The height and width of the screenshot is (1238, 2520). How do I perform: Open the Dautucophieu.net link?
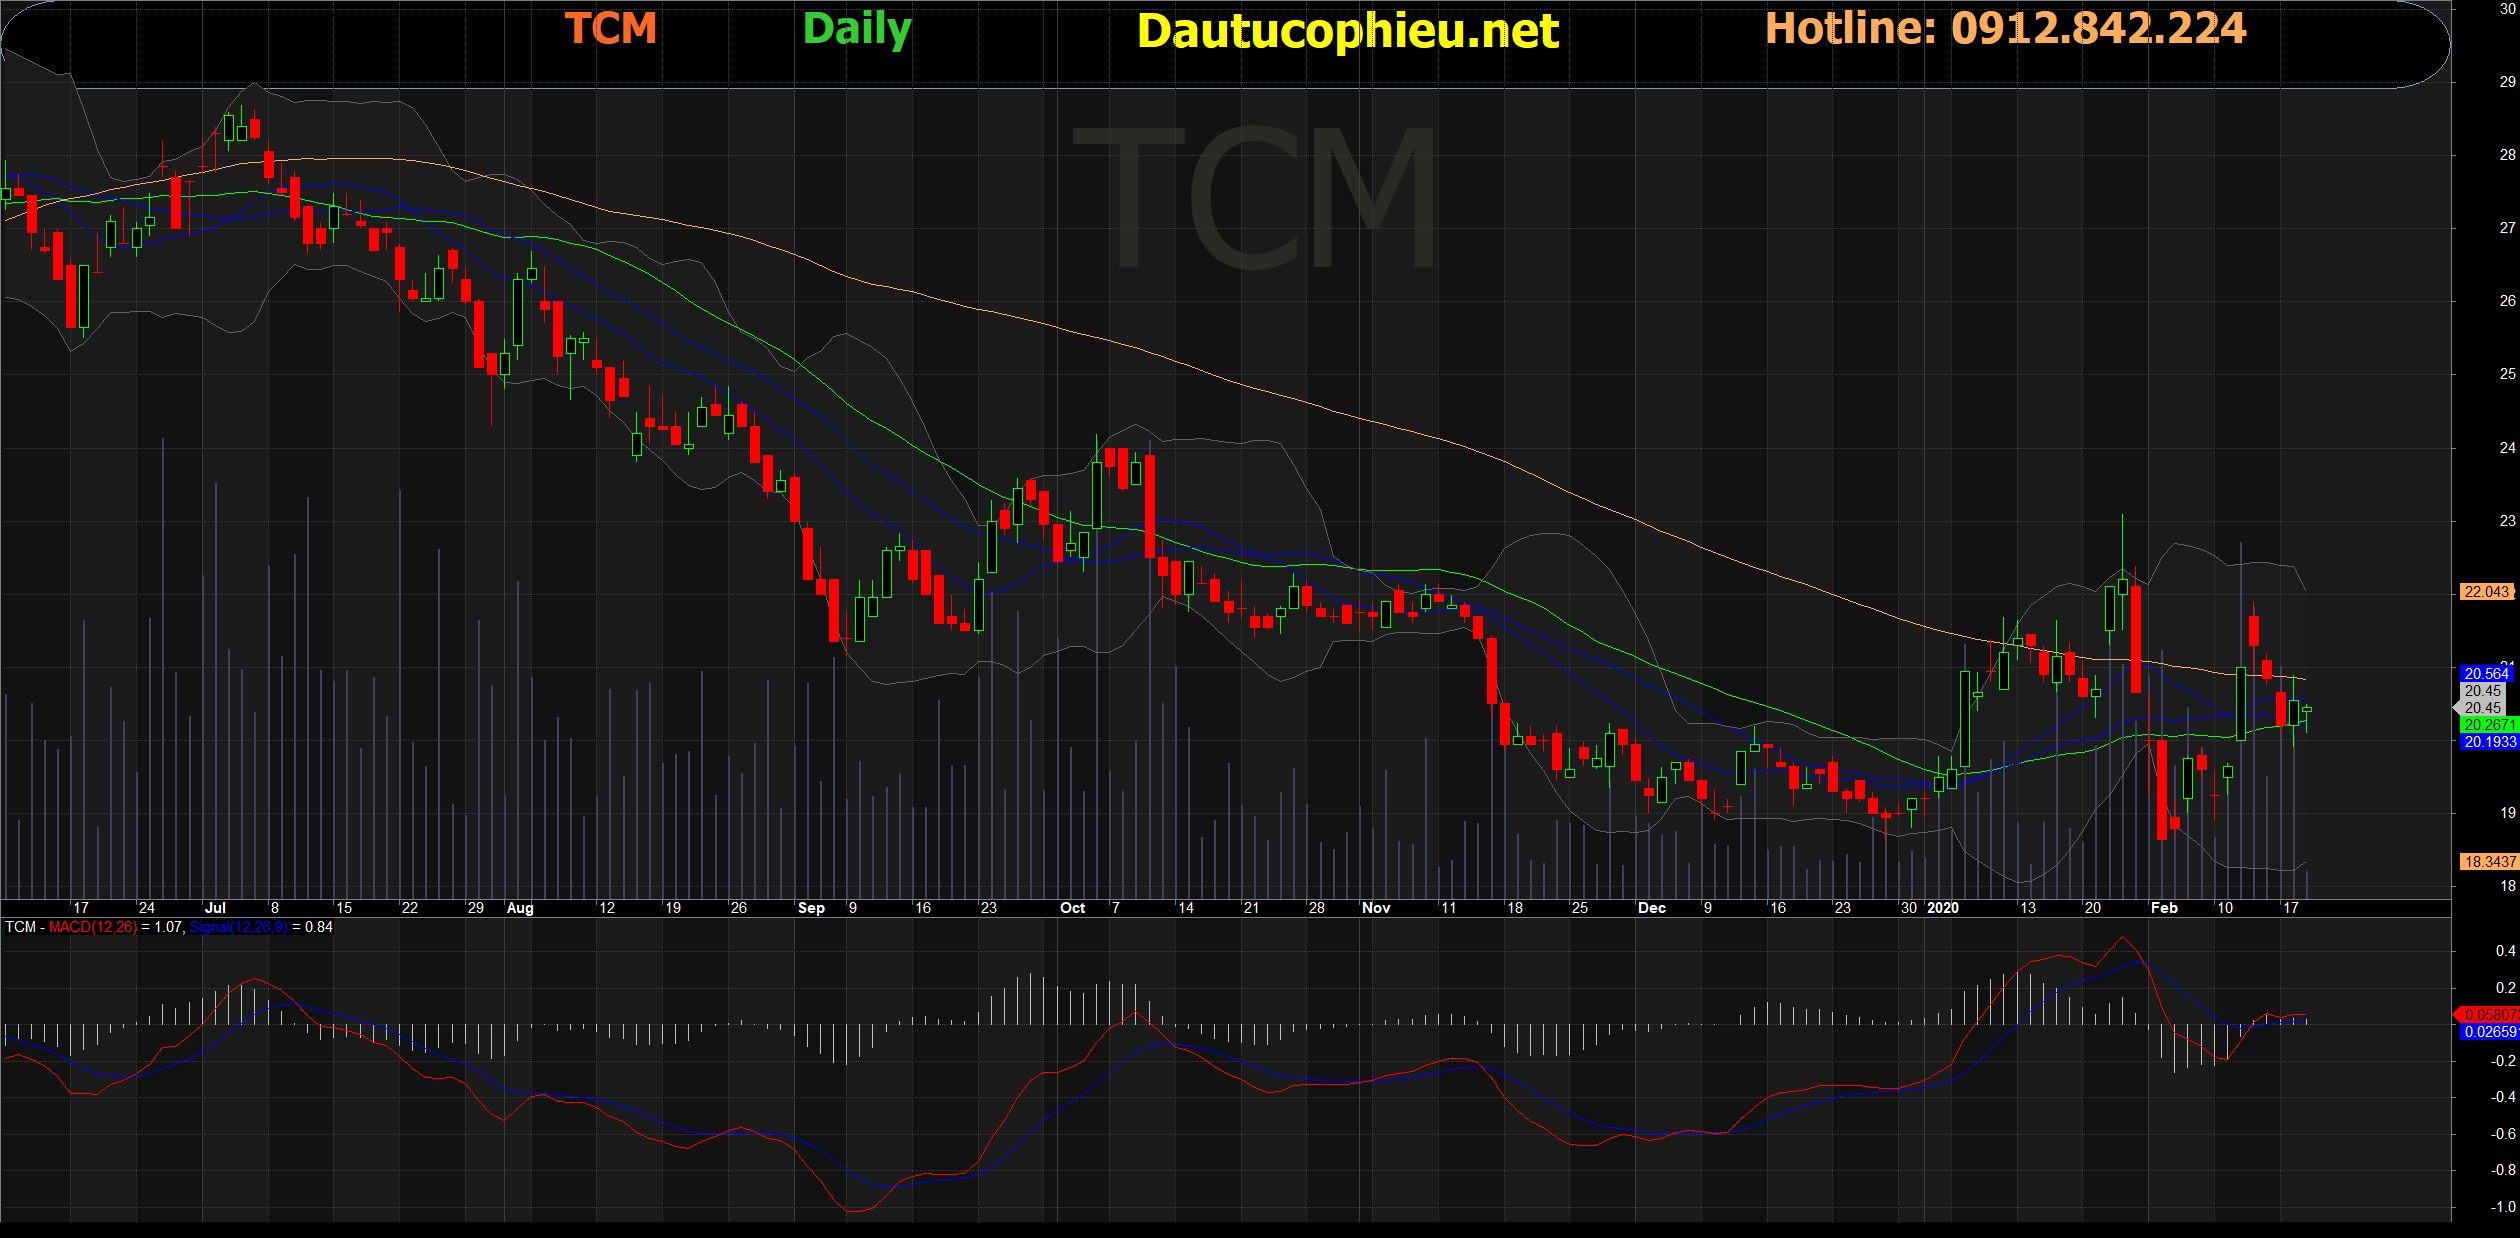(x=1347, y=32)
